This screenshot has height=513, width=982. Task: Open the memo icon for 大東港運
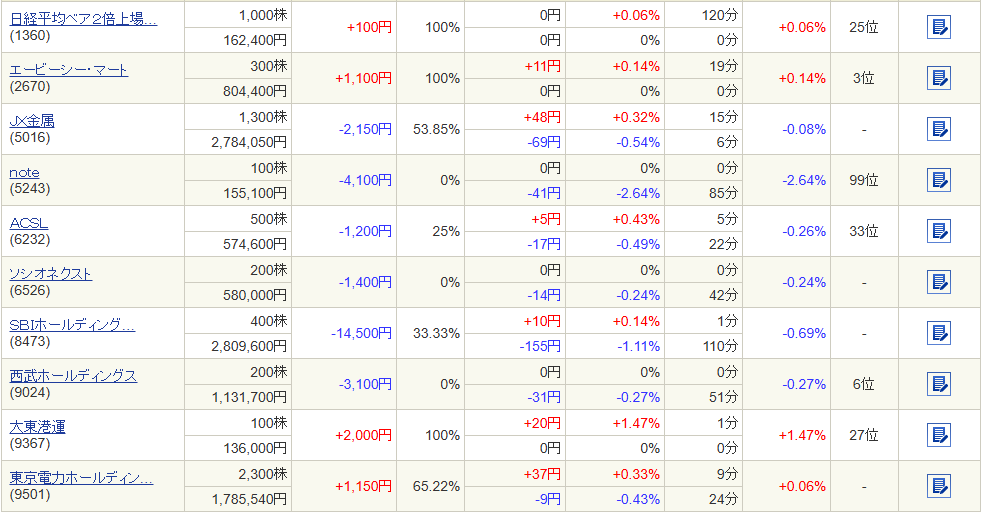[938, 435]
